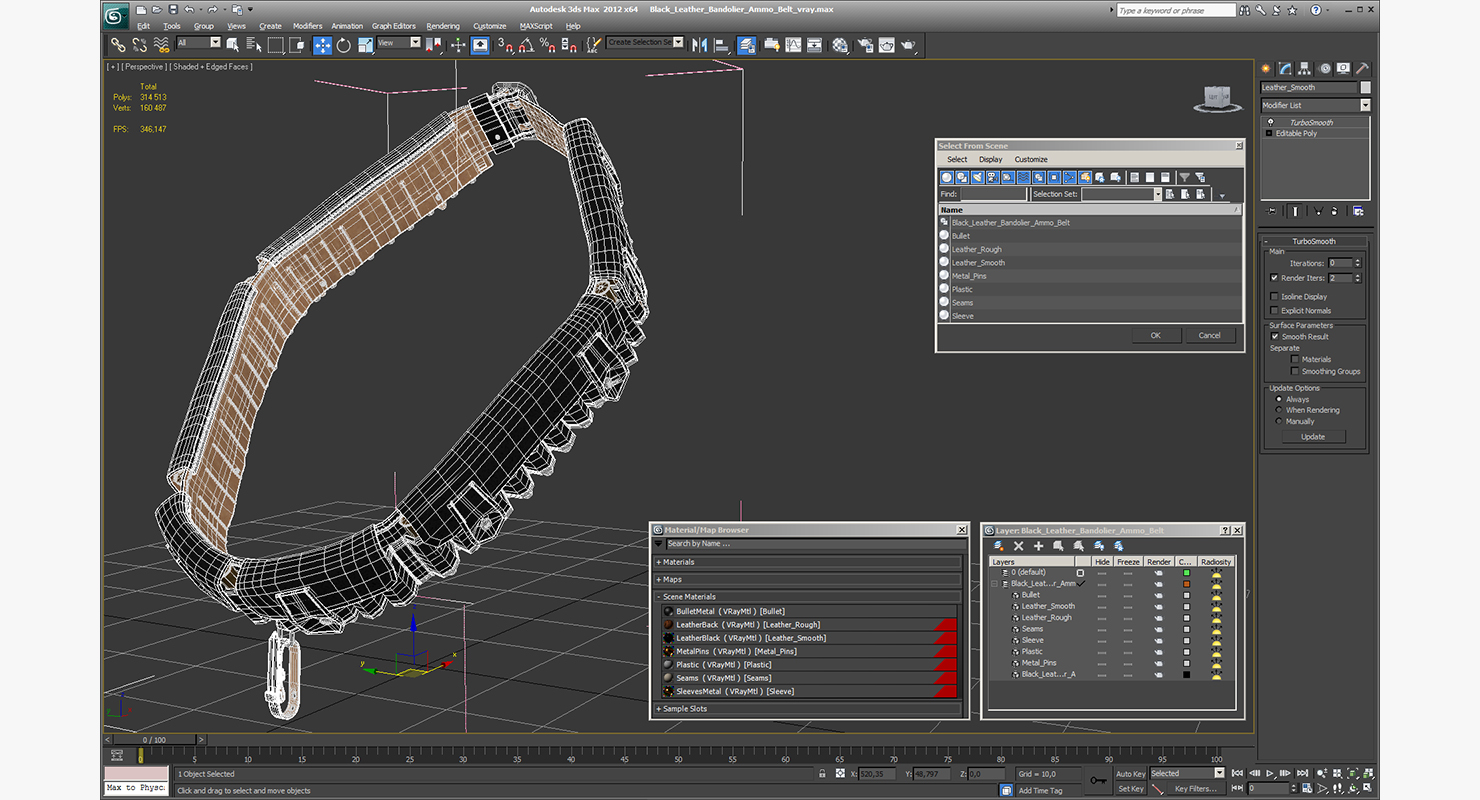Activate Select and Move tool
The image size is (1480, 800).
click(322, 45)
